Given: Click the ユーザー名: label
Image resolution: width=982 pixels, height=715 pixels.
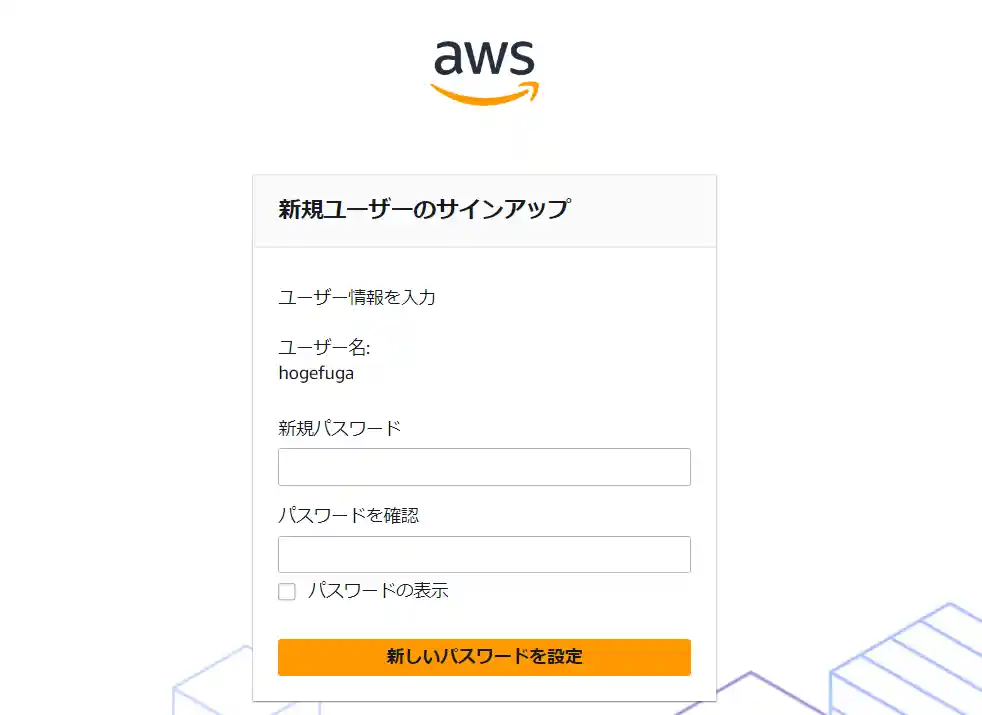Looking at the screenshot, I should [x=324, y=348].
